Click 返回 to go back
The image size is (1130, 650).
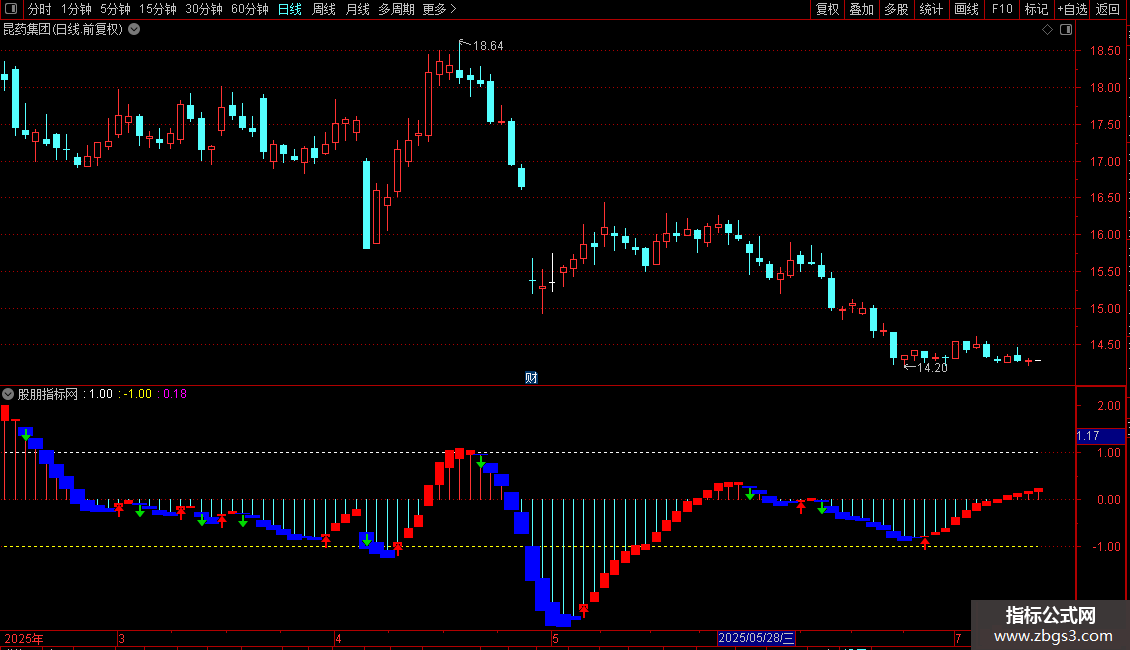[x=1108, y=9]
